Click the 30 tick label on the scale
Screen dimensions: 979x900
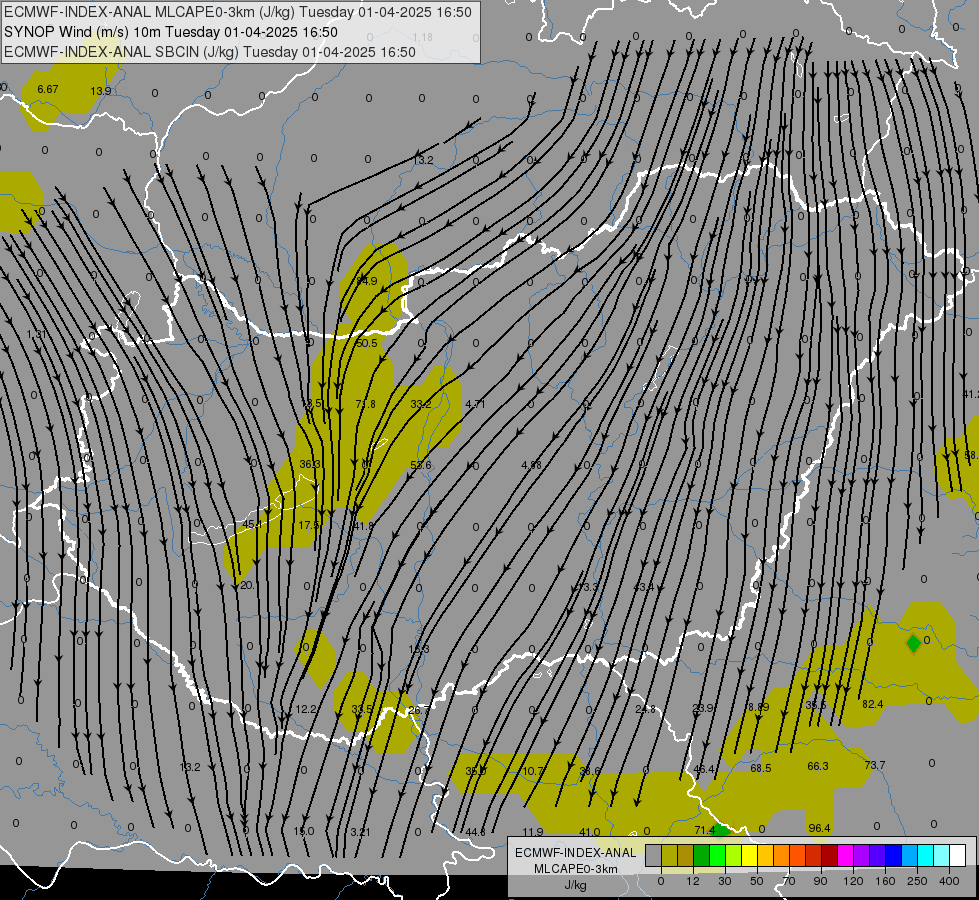[724, 881]
